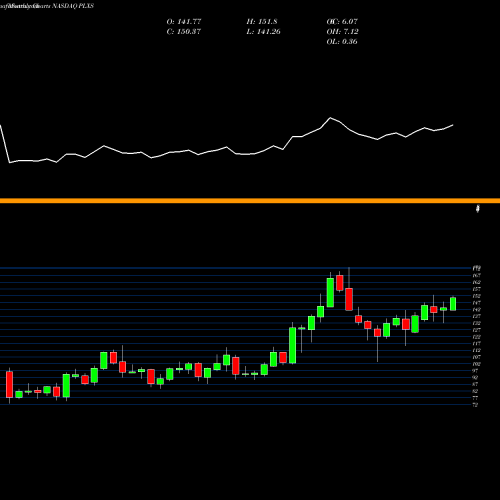Screen dimensions: 500x500
Task: Click the 157 price axis label
Action: 477,289
